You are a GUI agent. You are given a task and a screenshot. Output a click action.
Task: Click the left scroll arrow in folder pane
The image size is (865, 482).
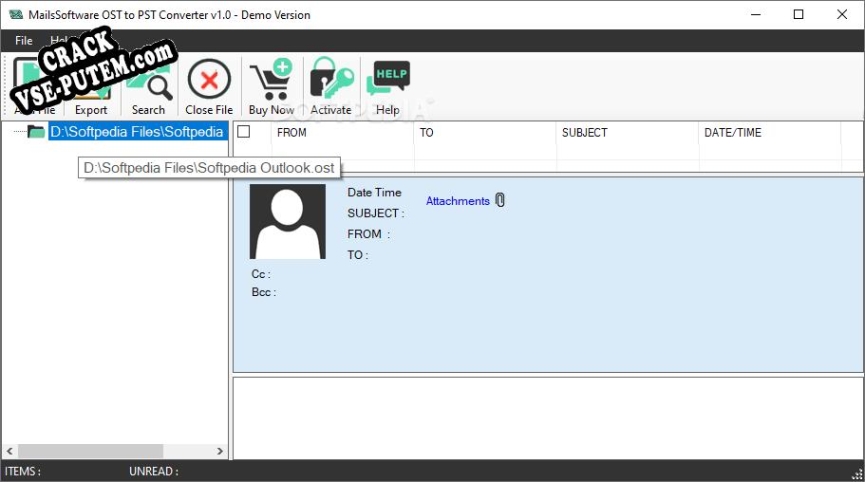[9, 451]
